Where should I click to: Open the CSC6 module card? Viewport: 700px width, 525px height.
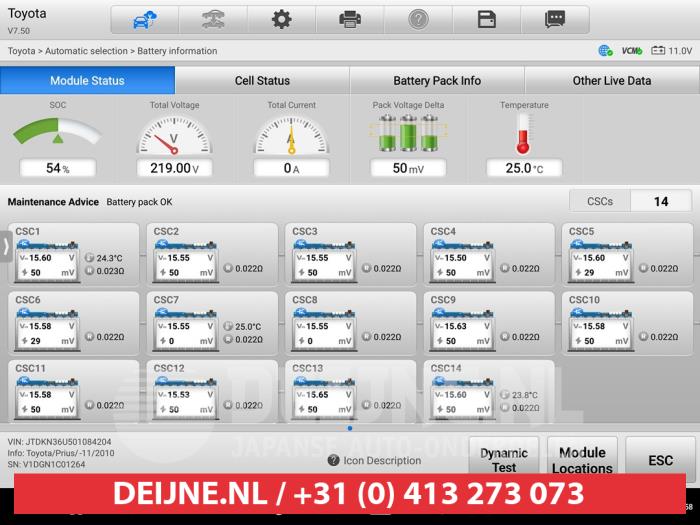74,323
